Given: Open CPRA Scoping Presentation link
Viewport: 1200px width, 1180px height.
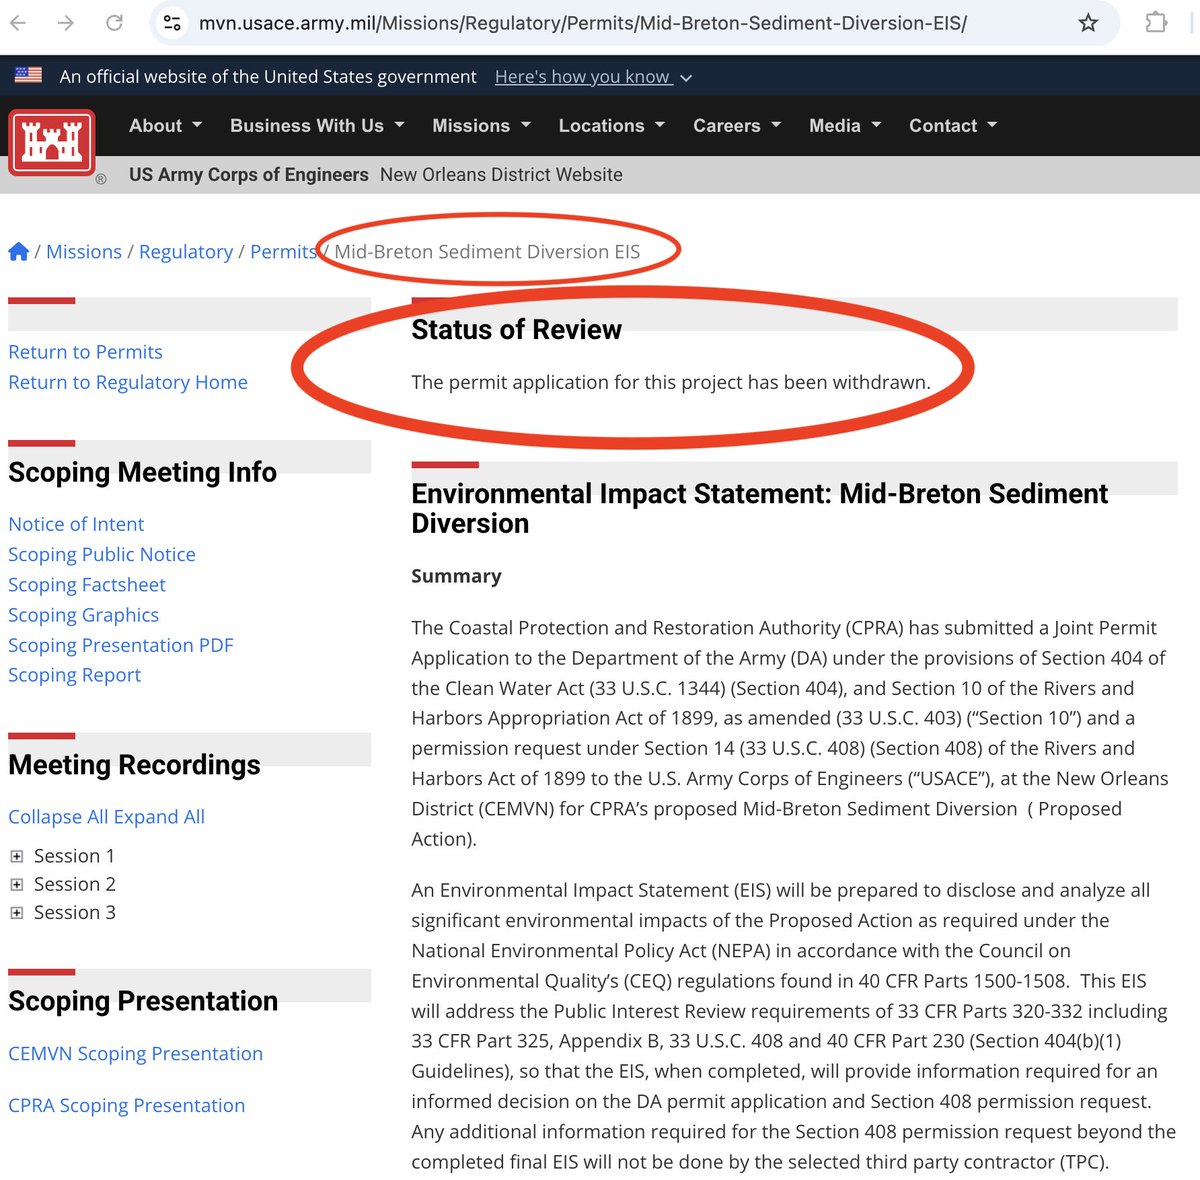Looking at the screenshot, I should [x=126, y=1106].
